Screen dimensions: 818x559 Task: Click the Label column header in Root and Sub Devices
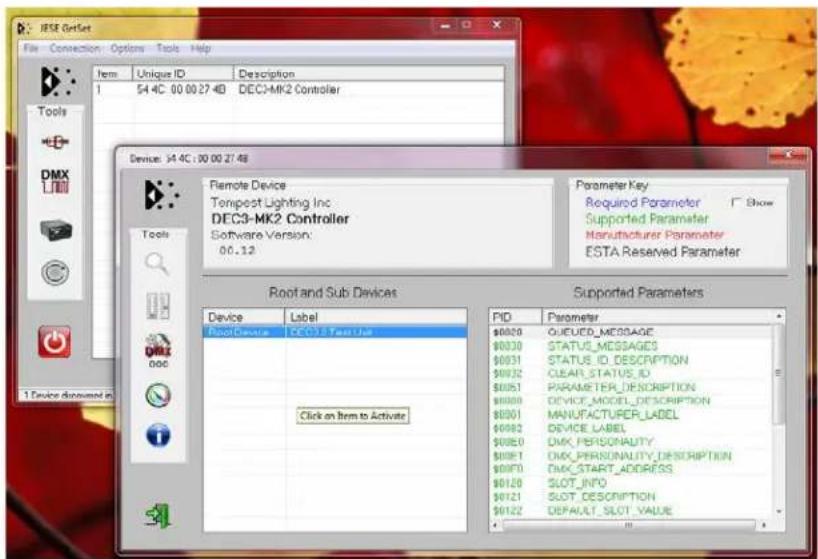[x=376, y=317]
